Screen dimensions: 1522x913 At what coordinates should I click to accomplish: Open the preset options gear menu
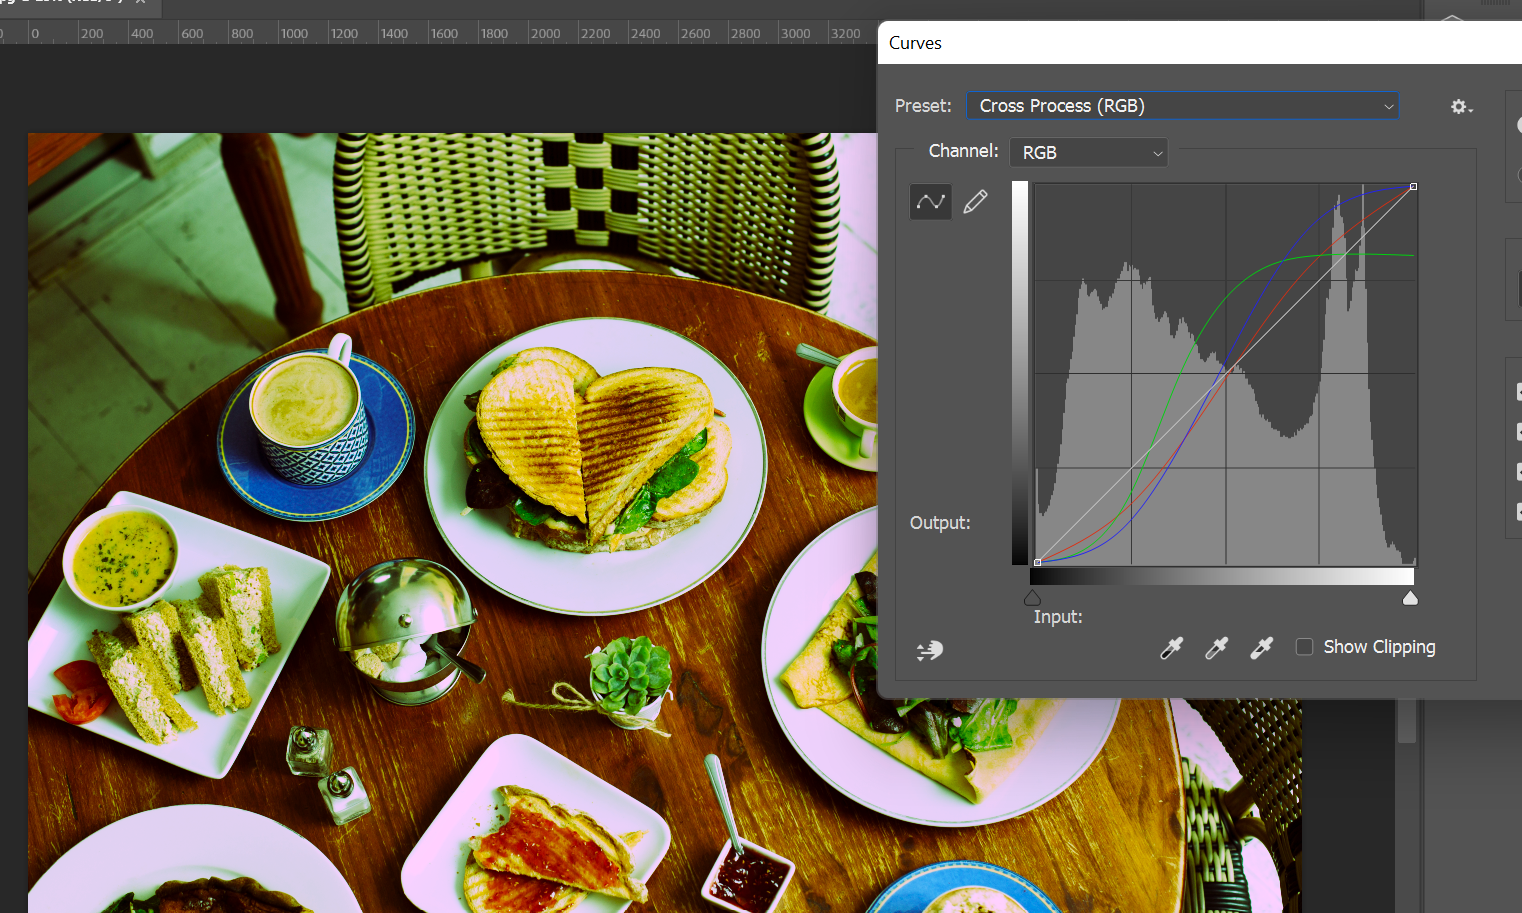pyautogui.click(x=1461, y=106)
